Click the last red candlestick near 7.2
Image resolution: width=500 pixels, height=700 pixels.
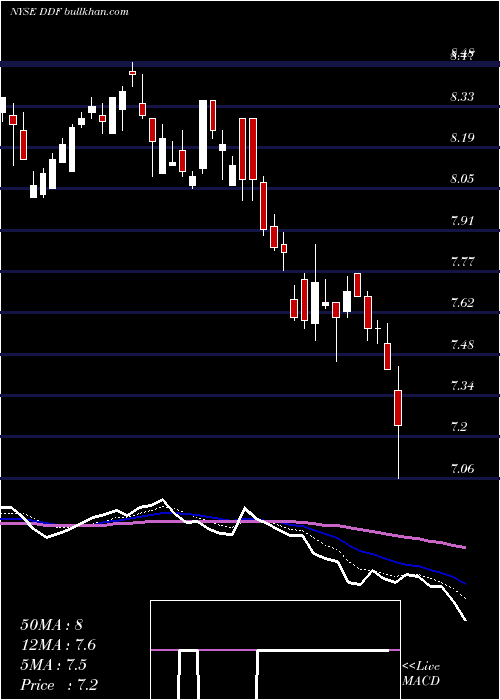pyautogui.click(x=398, y=408)
